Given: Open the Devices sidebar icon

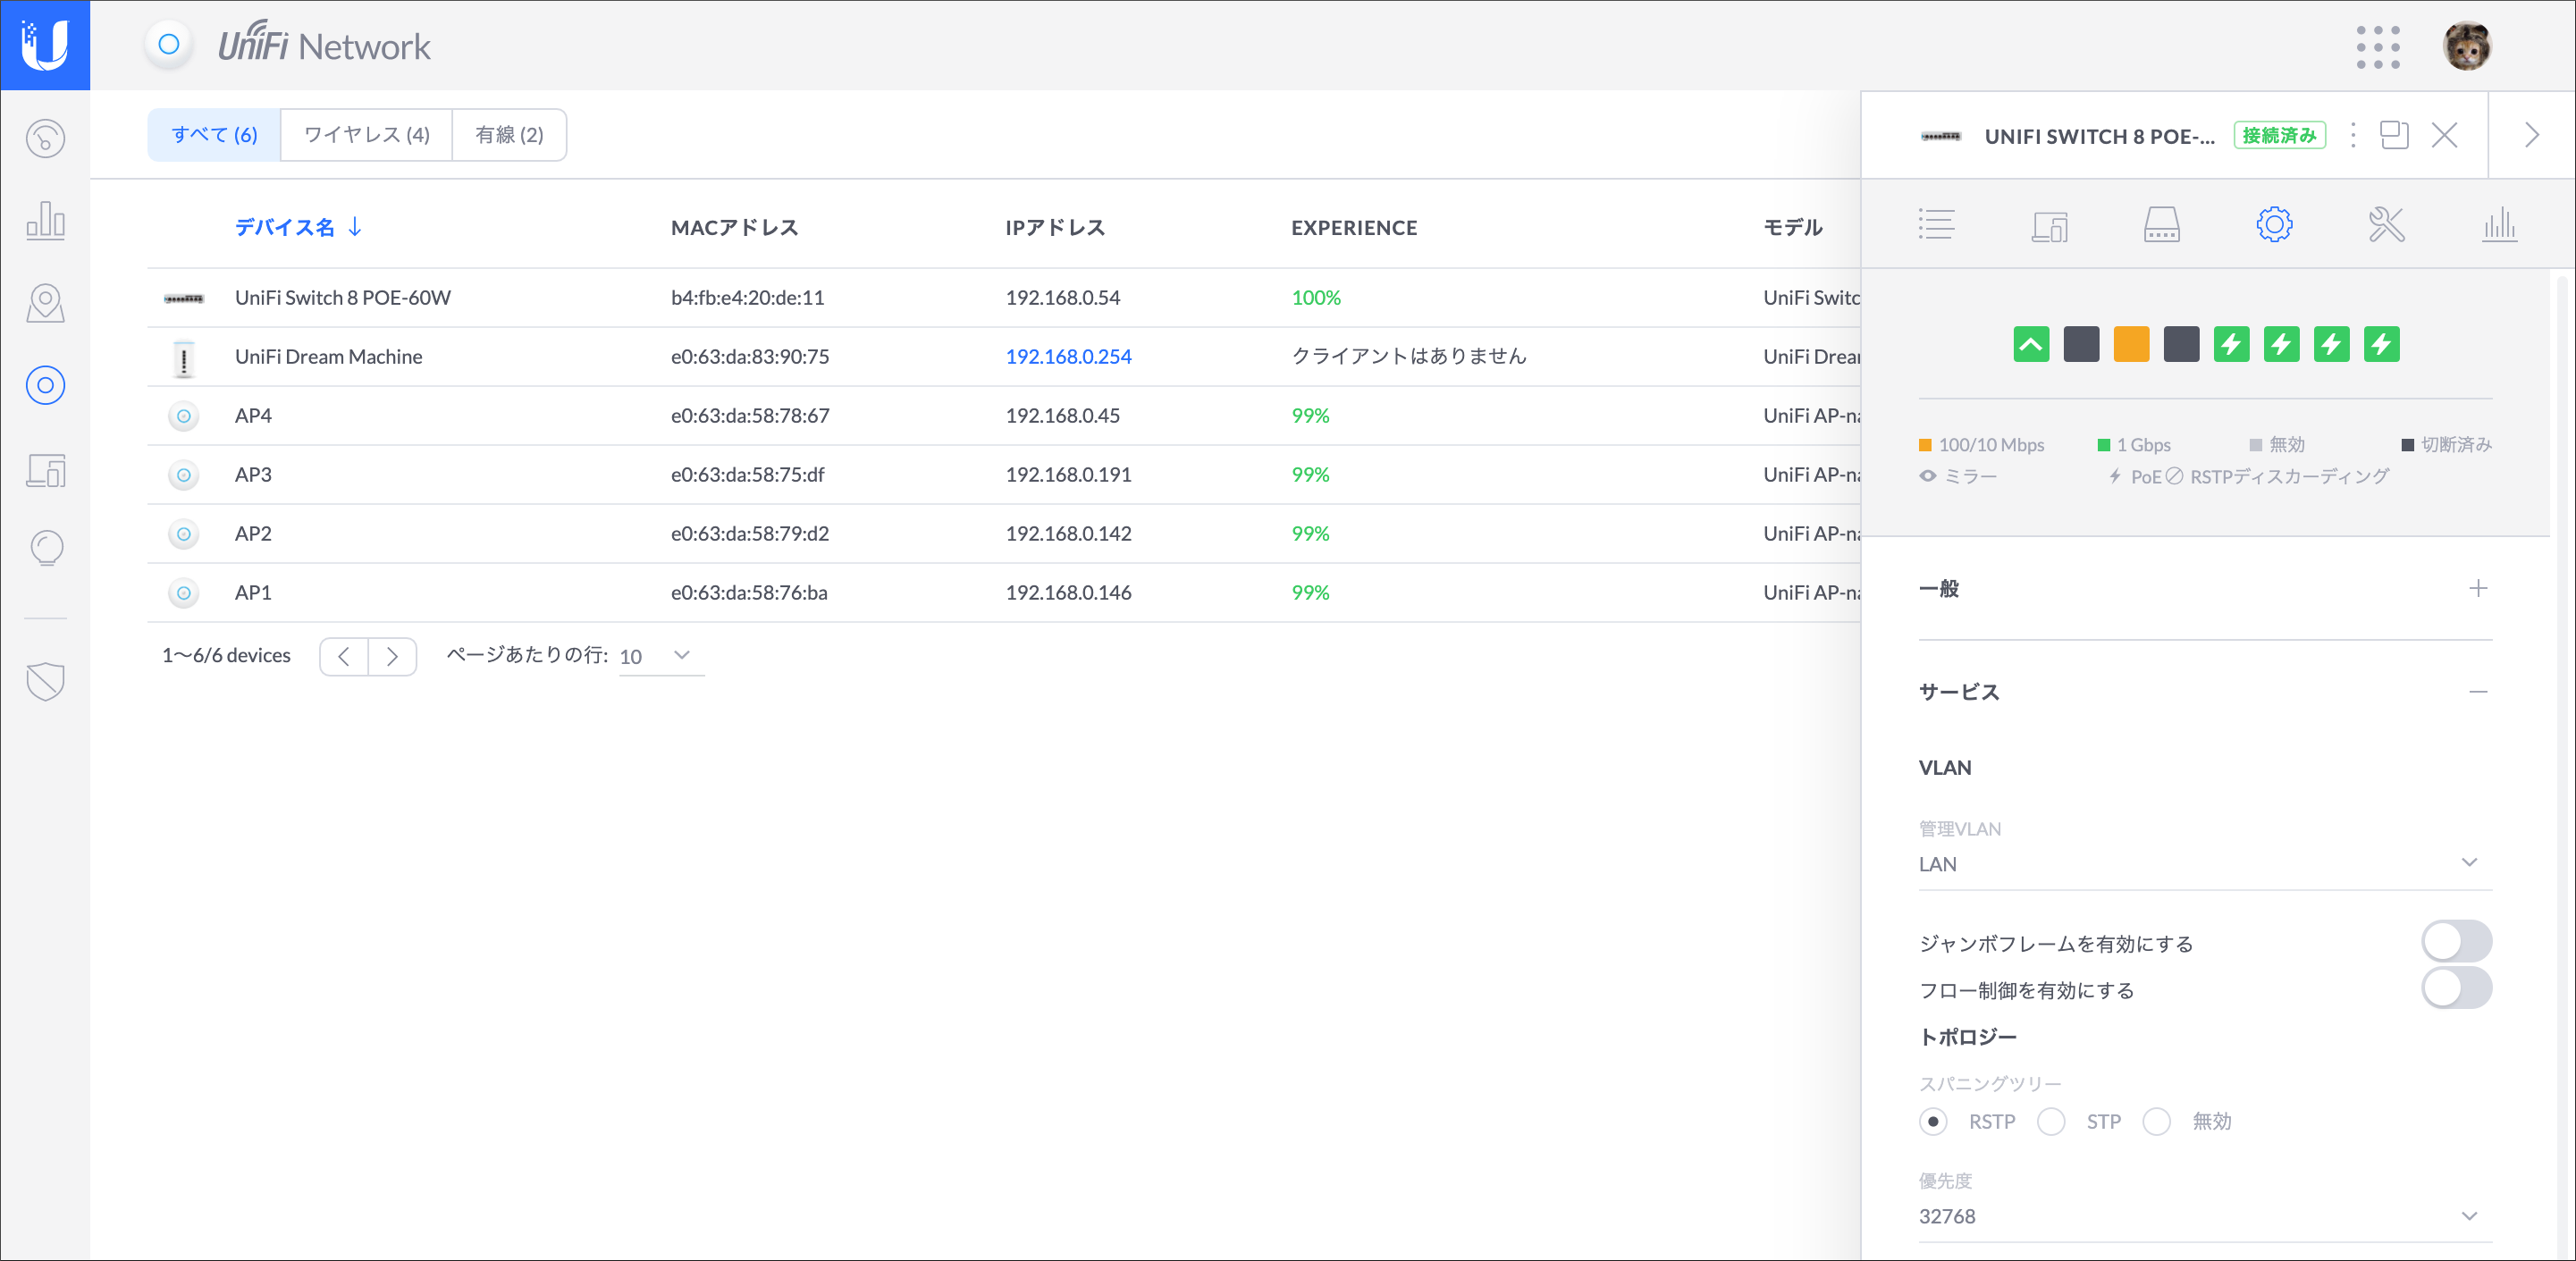Looking at the screenshot, I should click(x=45, y=385).
